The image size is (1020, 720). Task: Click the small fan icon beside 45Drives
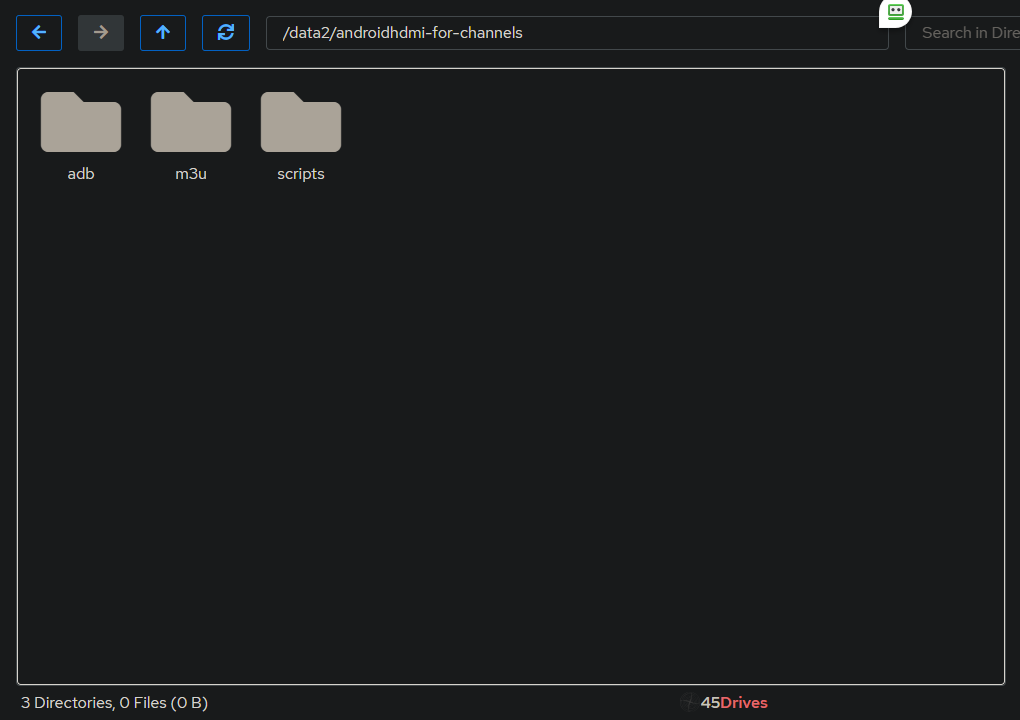[689, 703]
